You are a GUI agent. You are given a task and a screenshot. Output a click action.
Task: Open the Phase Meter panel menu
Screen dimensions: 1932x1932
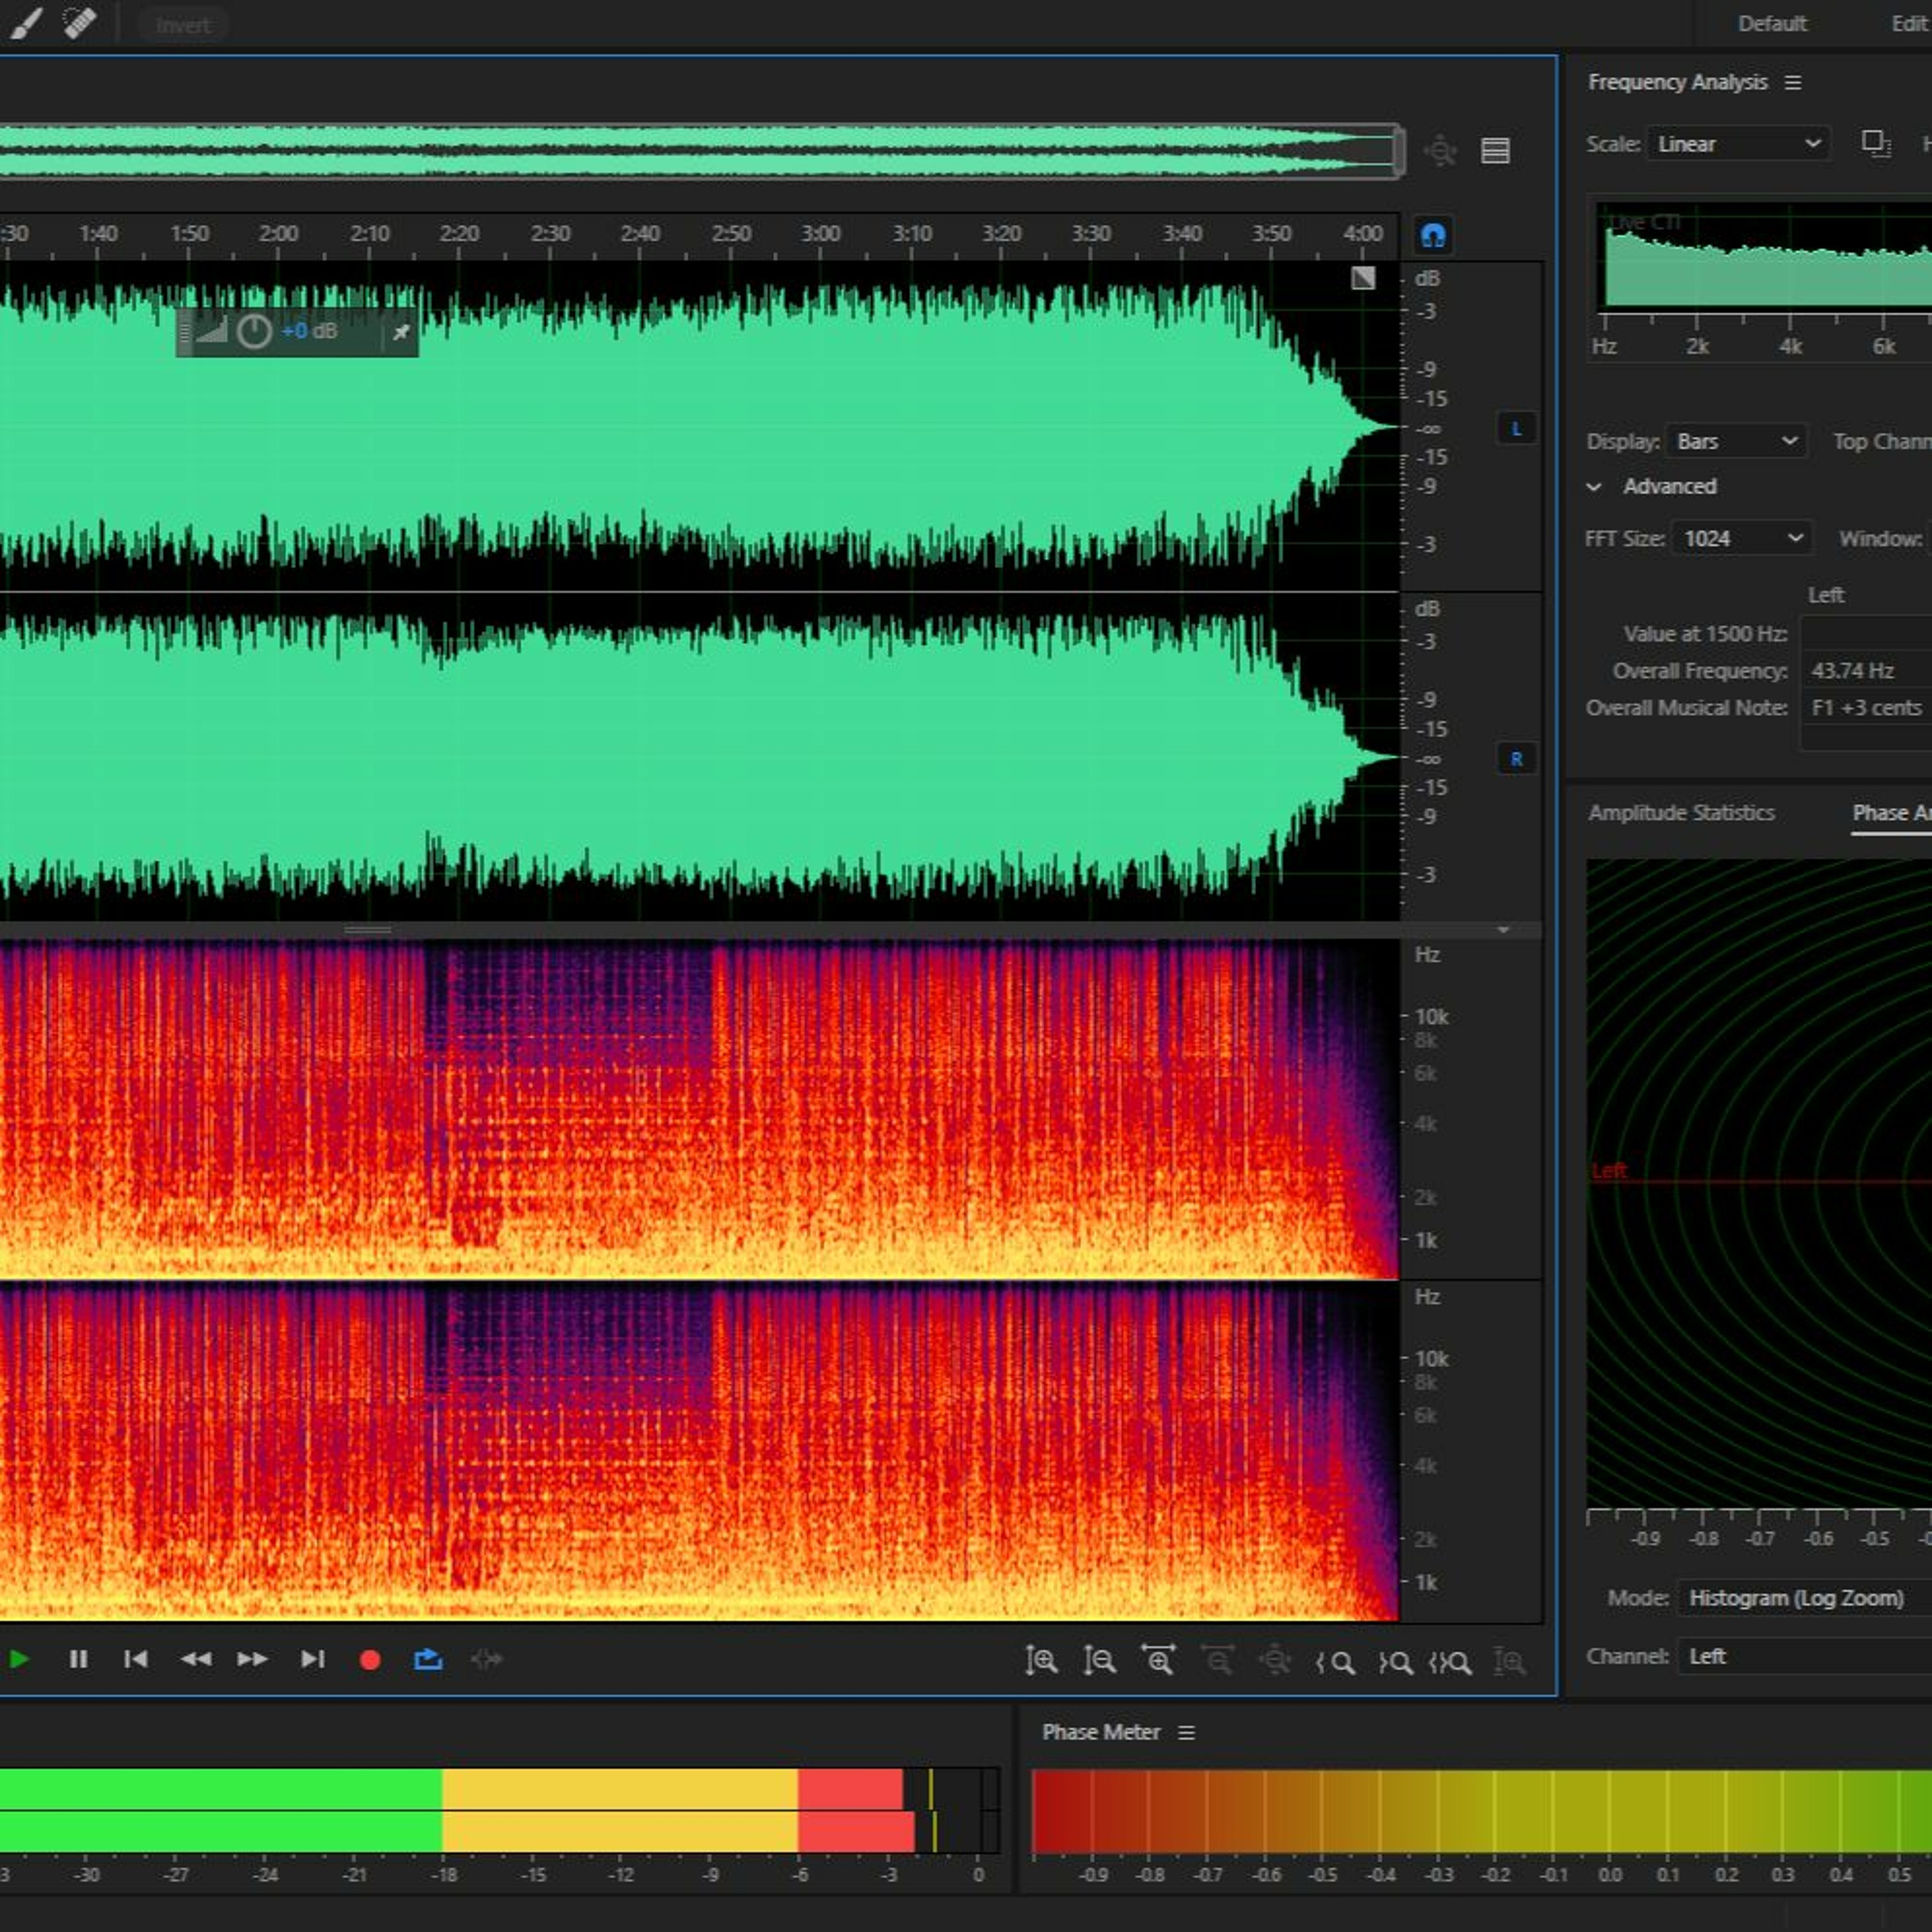point(1186,1732)
